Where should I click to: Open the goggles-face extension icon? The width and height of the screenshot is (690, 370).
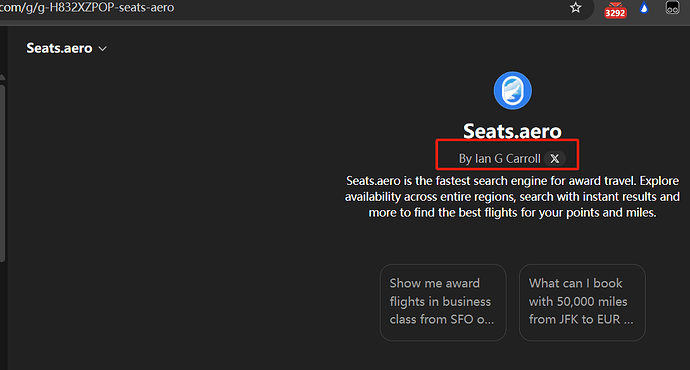tap(672, 7)
